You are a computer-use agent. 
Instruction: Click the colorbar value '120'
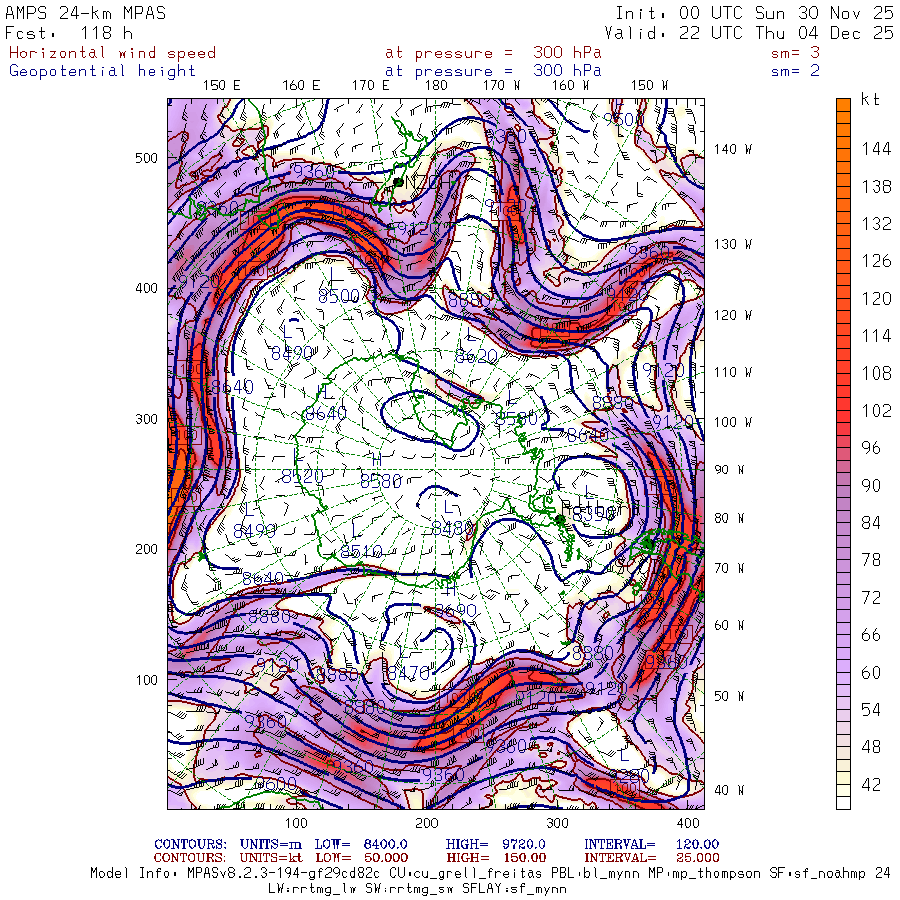876,299
